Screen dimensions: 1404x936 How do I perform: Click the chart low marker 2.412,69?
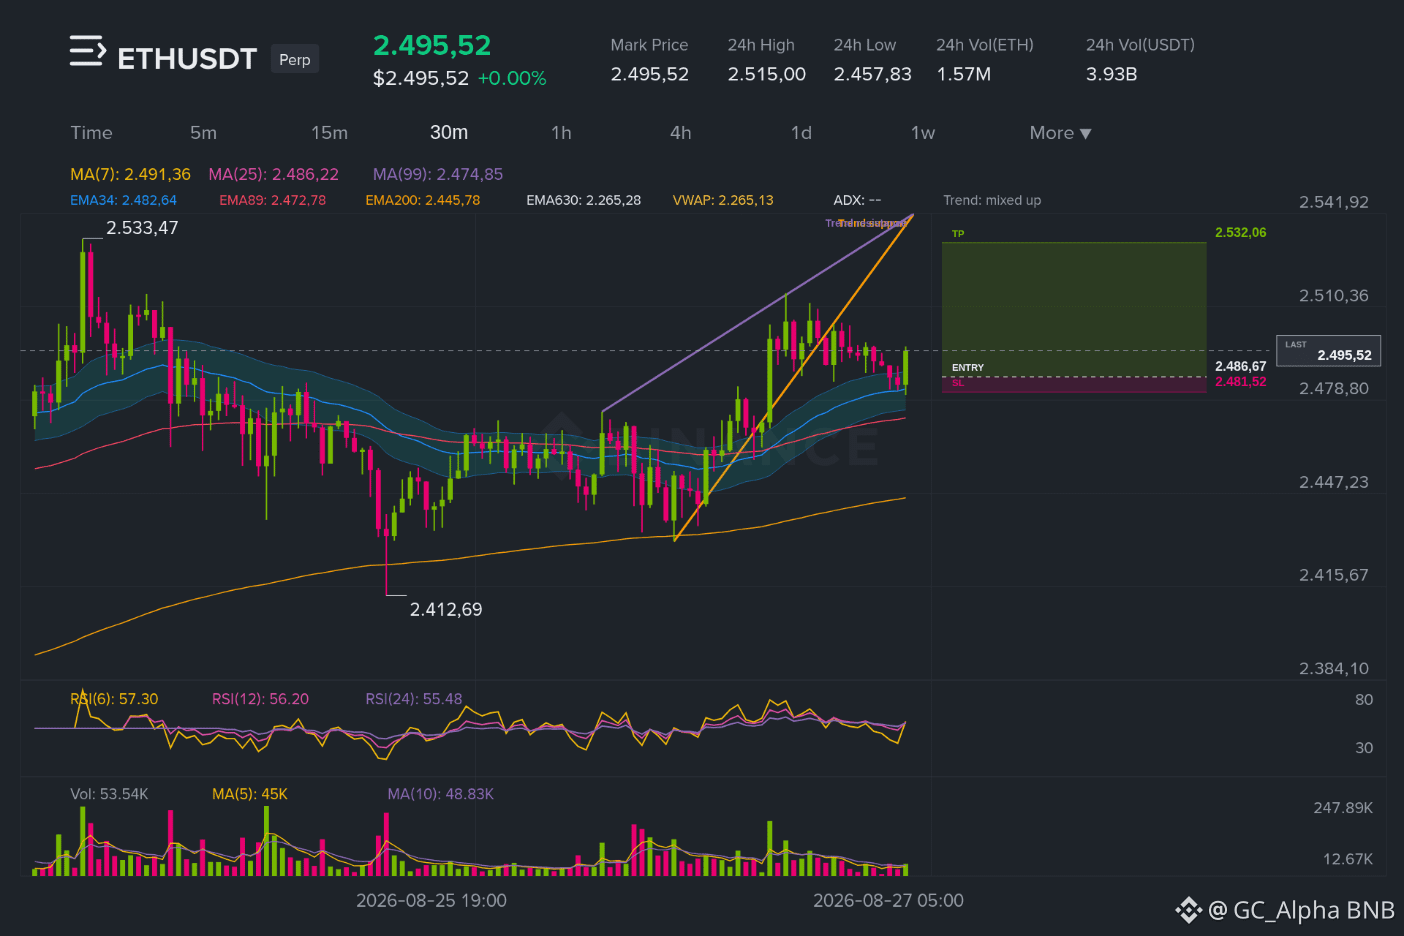446,609
